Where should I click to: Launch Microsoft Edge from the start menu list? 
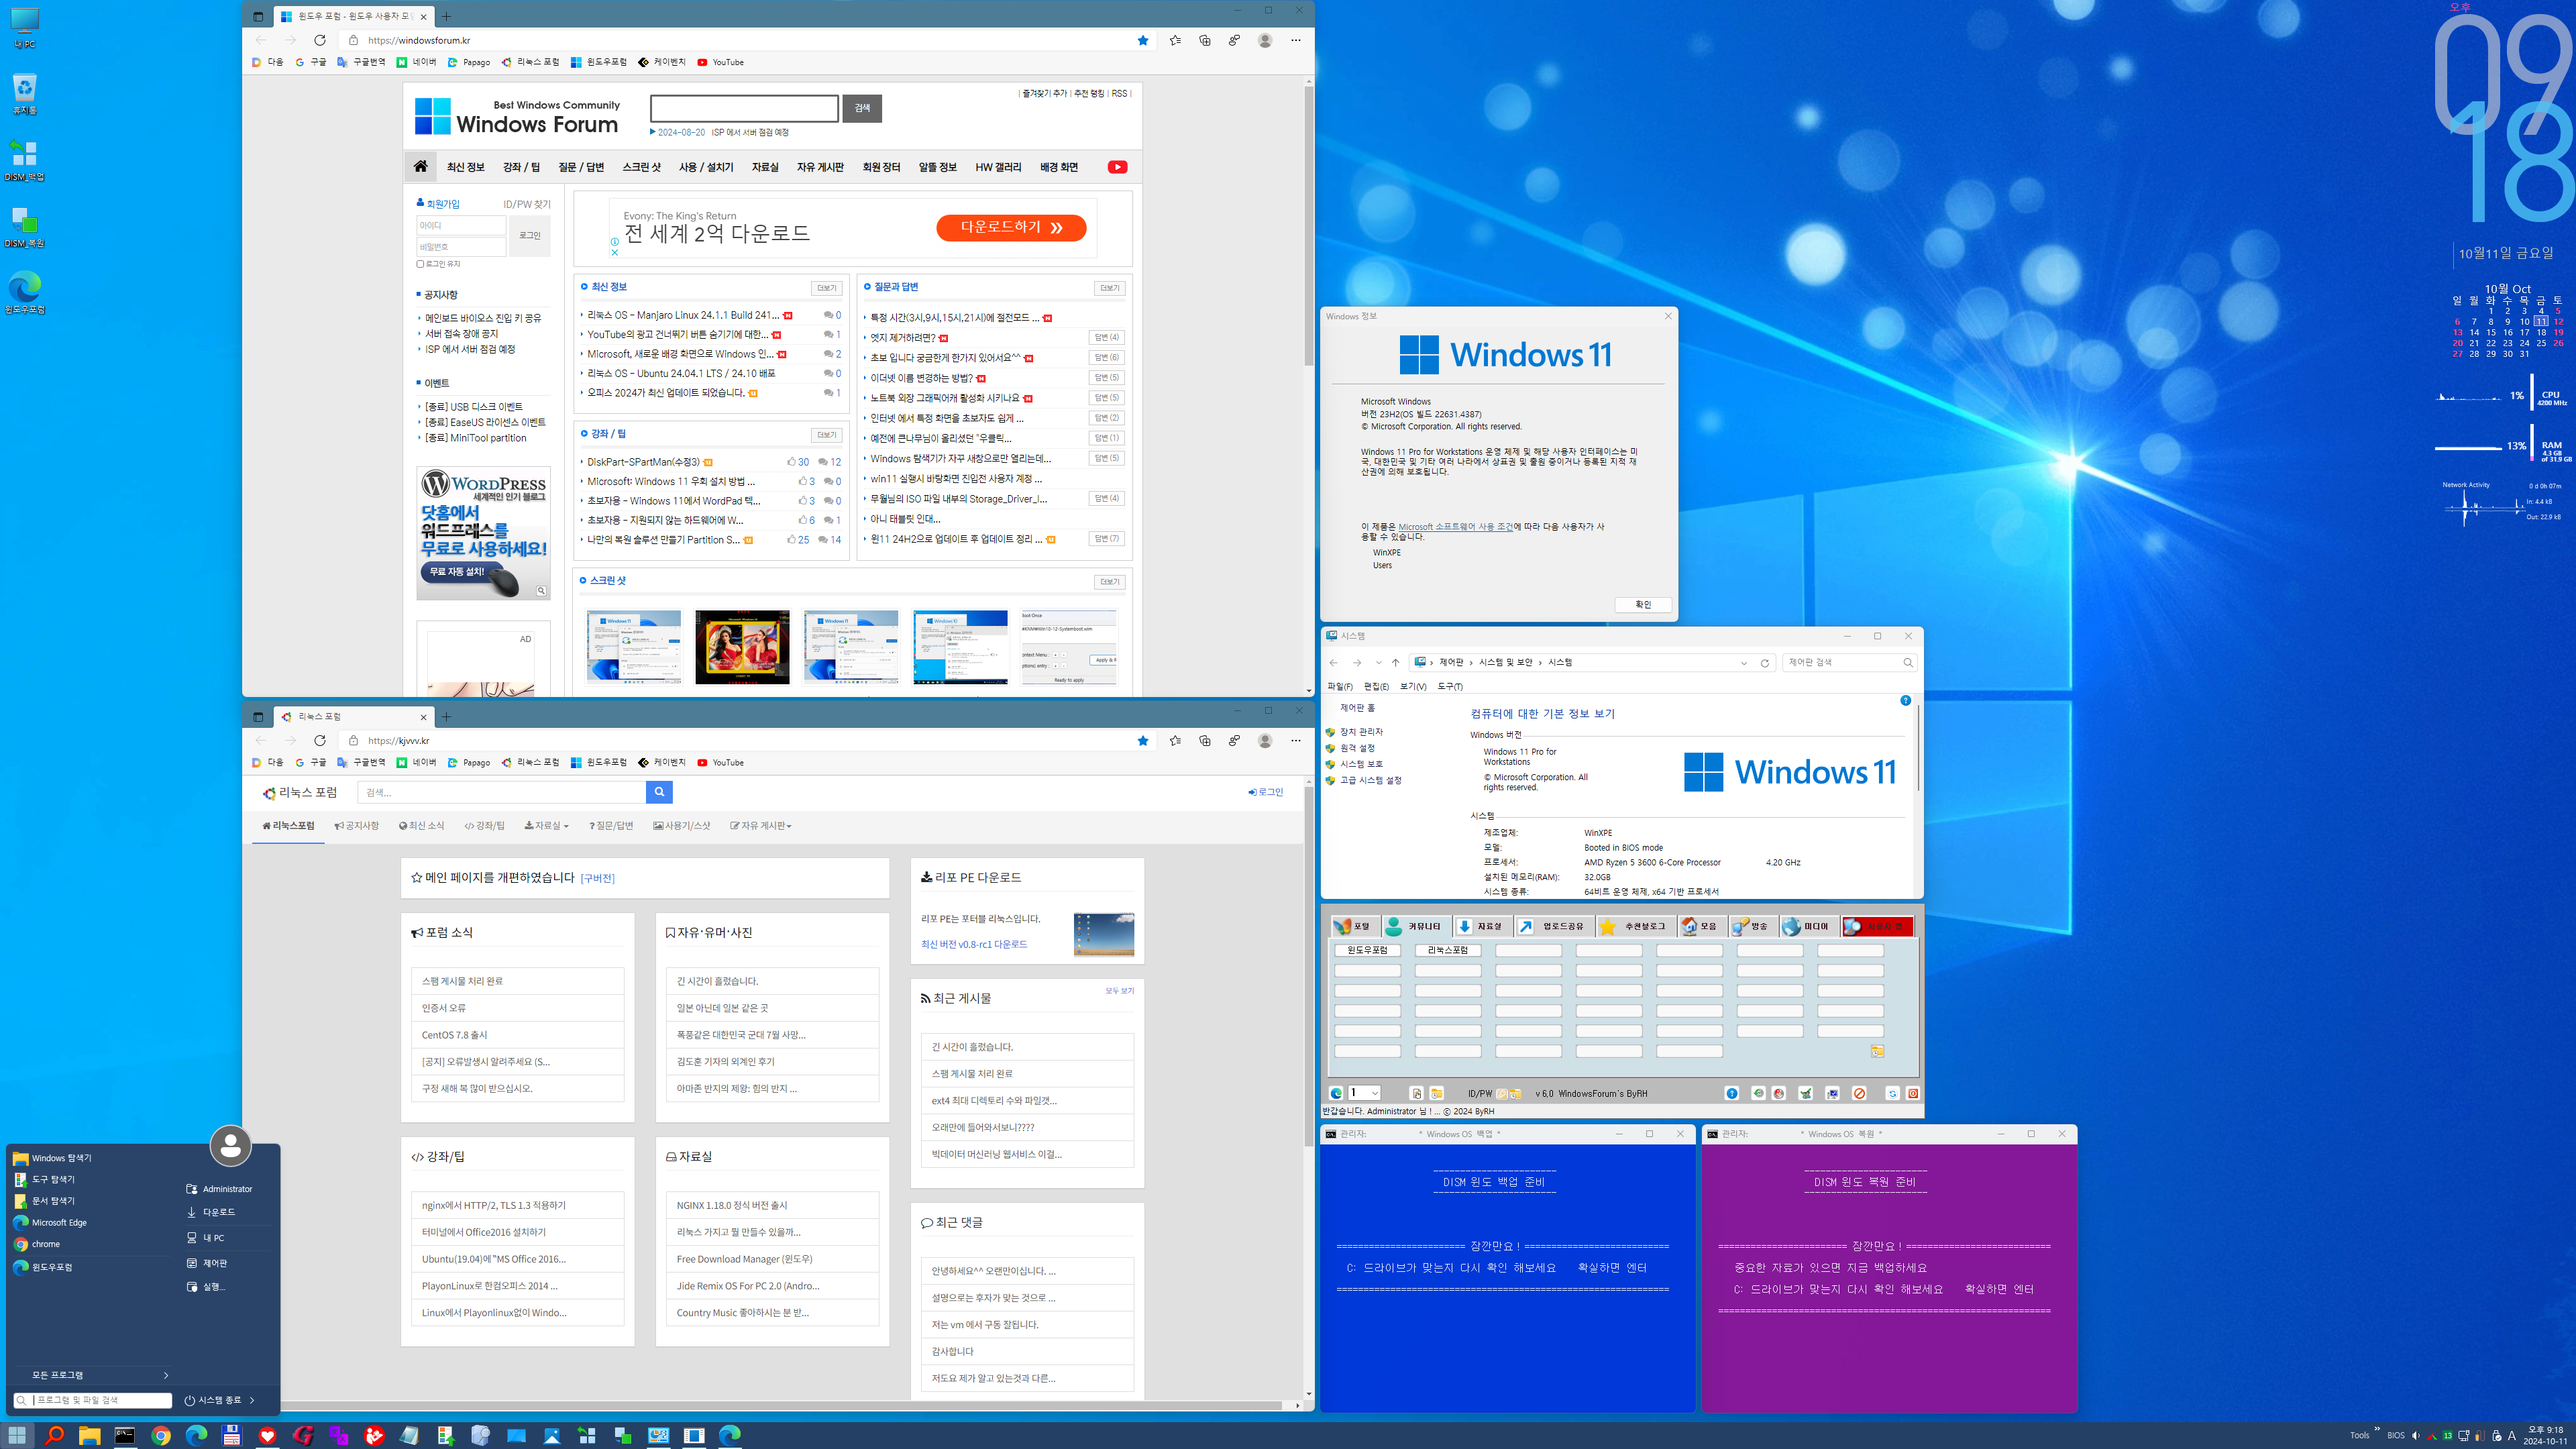click(59, 1222)
